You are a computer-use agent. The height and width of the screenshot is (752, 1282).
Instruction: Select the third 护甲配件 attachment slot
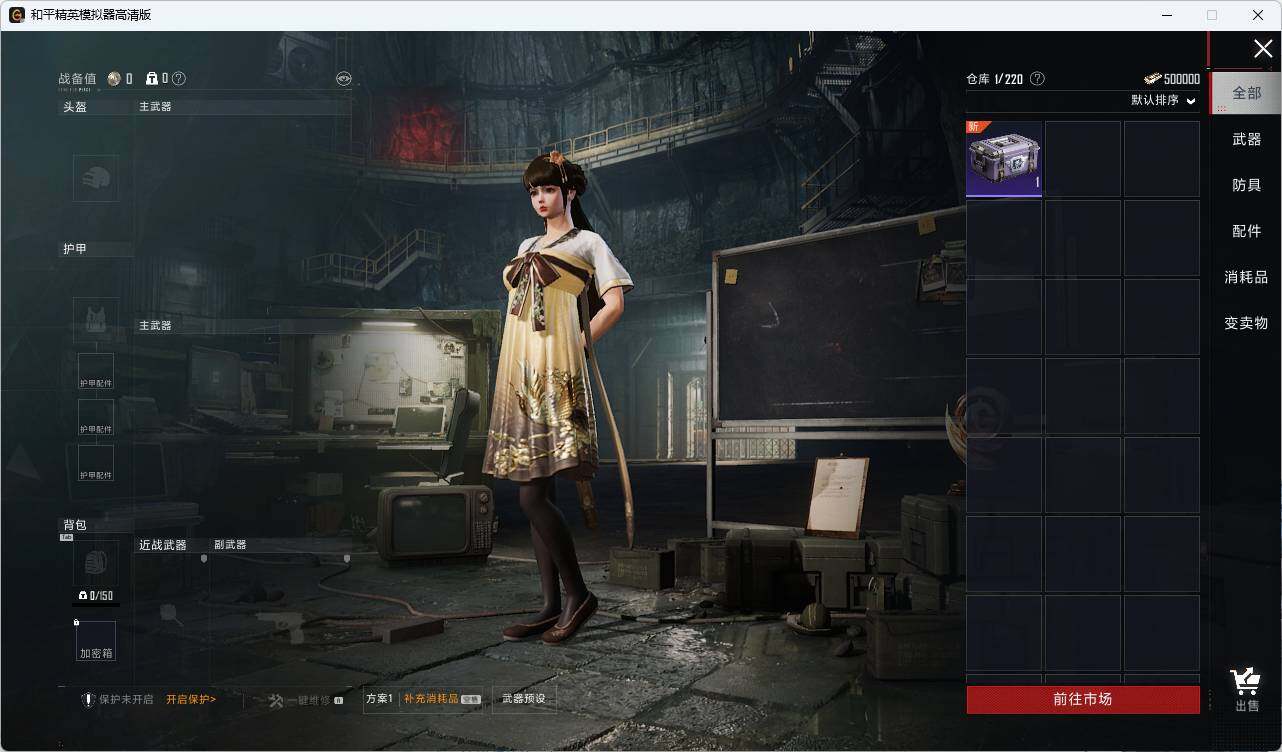[x=96, y=463]
